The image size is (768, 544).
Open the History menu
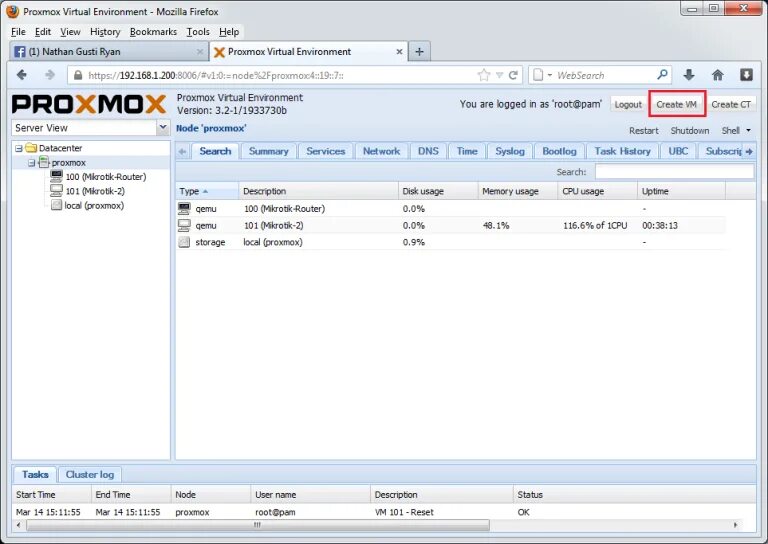click(105, 32)
